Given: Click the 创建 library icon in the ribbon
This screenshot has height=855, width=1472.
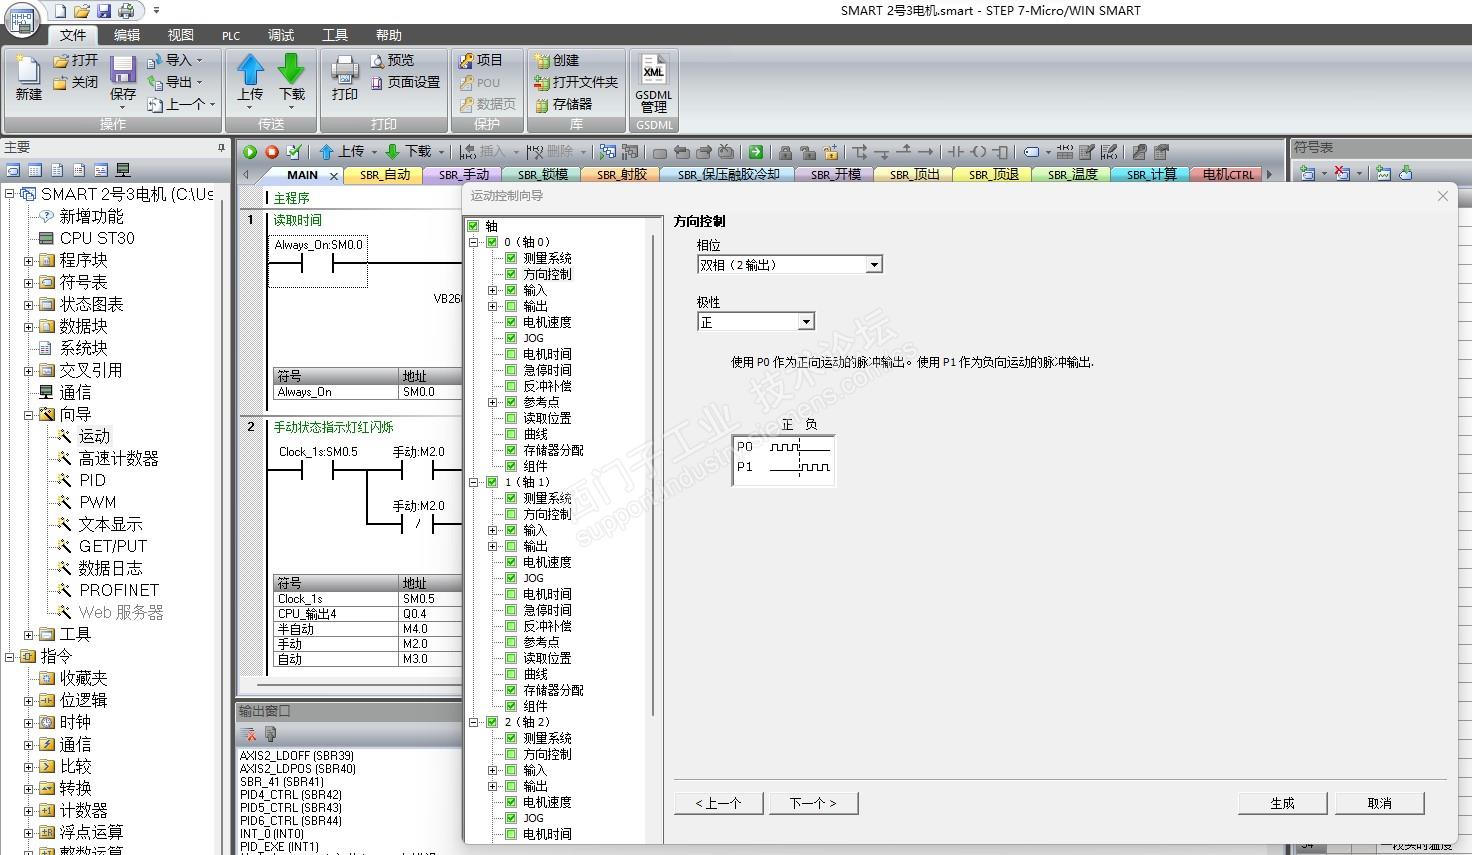Looking at the screenshot, I should click(542, 61).
